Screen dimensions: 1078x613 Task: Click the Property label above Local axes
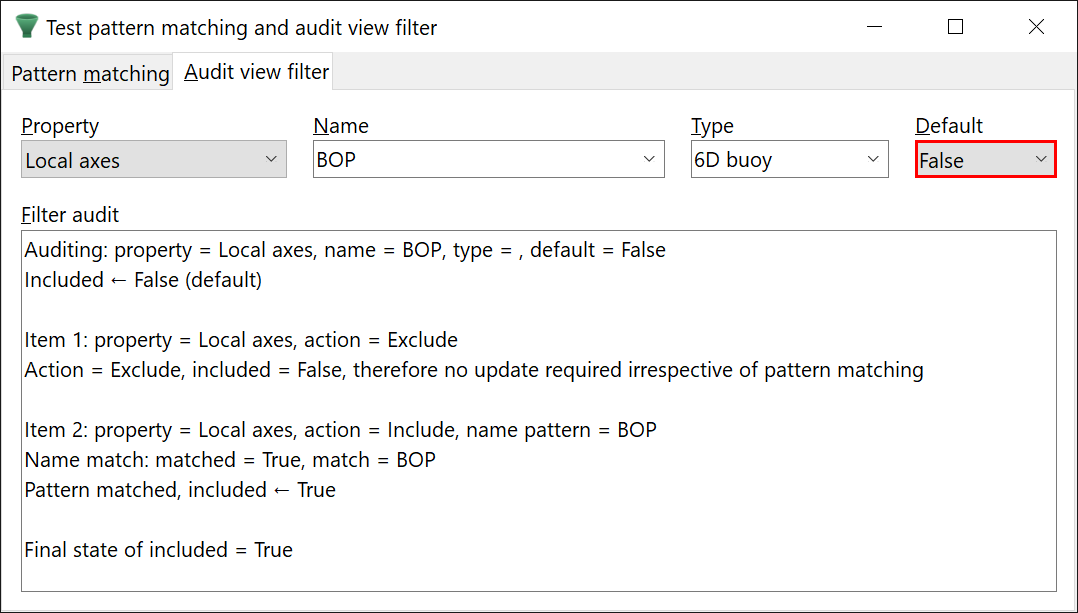[60, 126]
